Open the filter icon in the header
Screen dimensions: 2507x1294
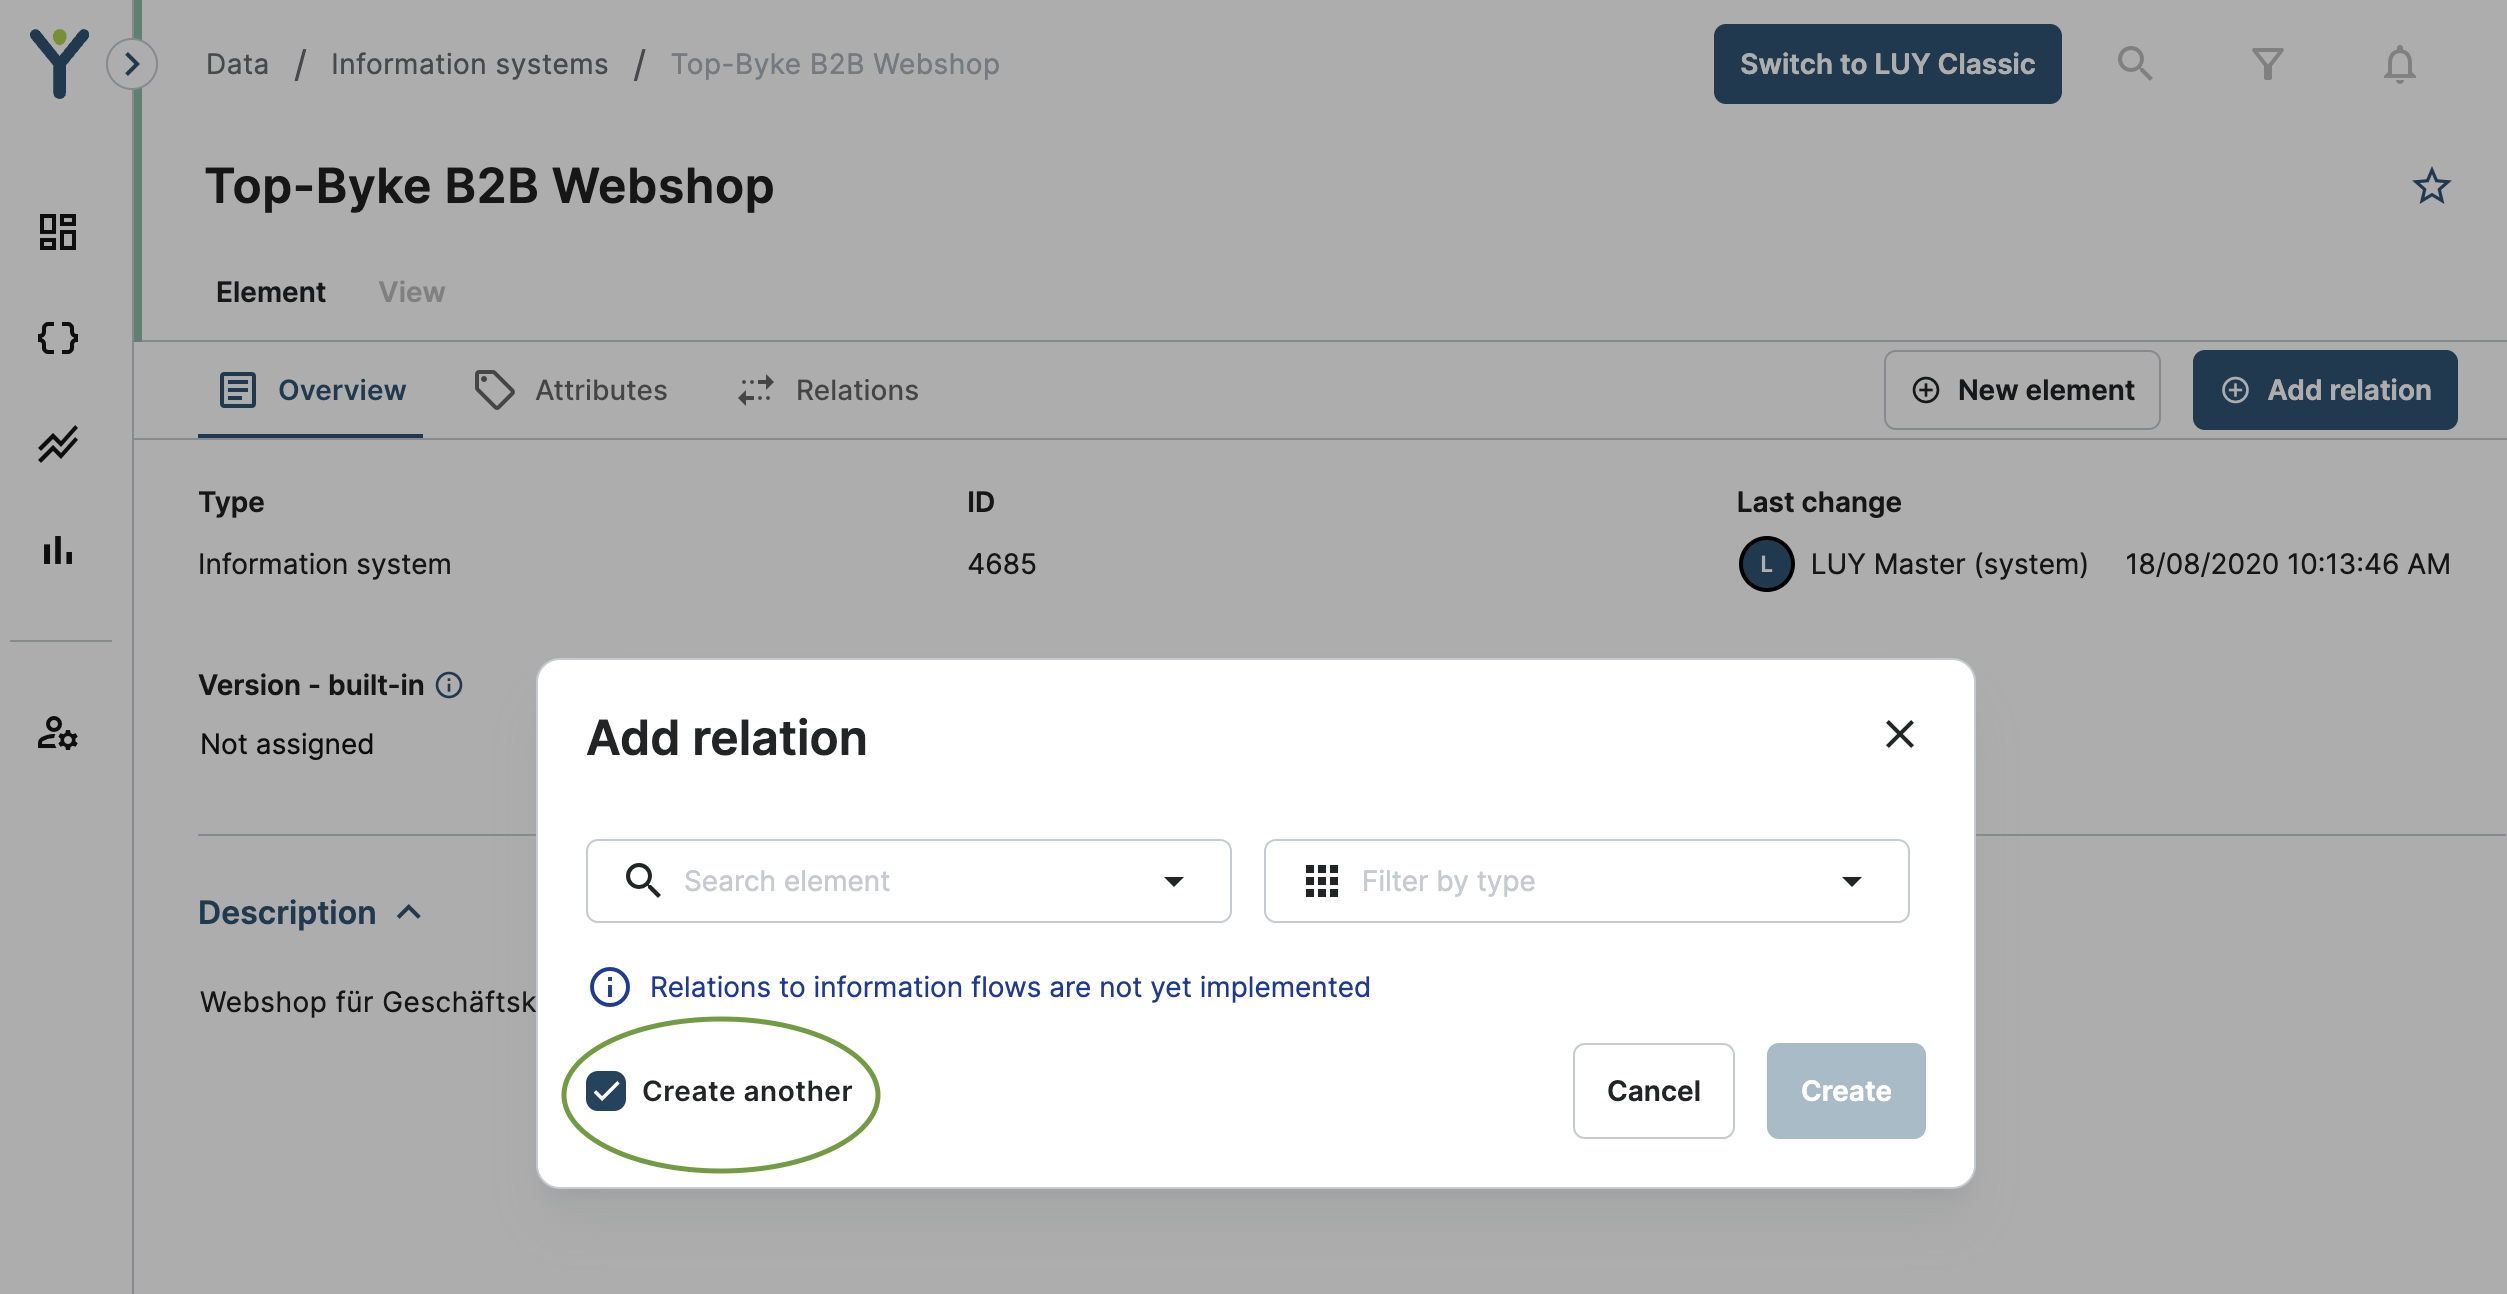[x=2267, y=63]
